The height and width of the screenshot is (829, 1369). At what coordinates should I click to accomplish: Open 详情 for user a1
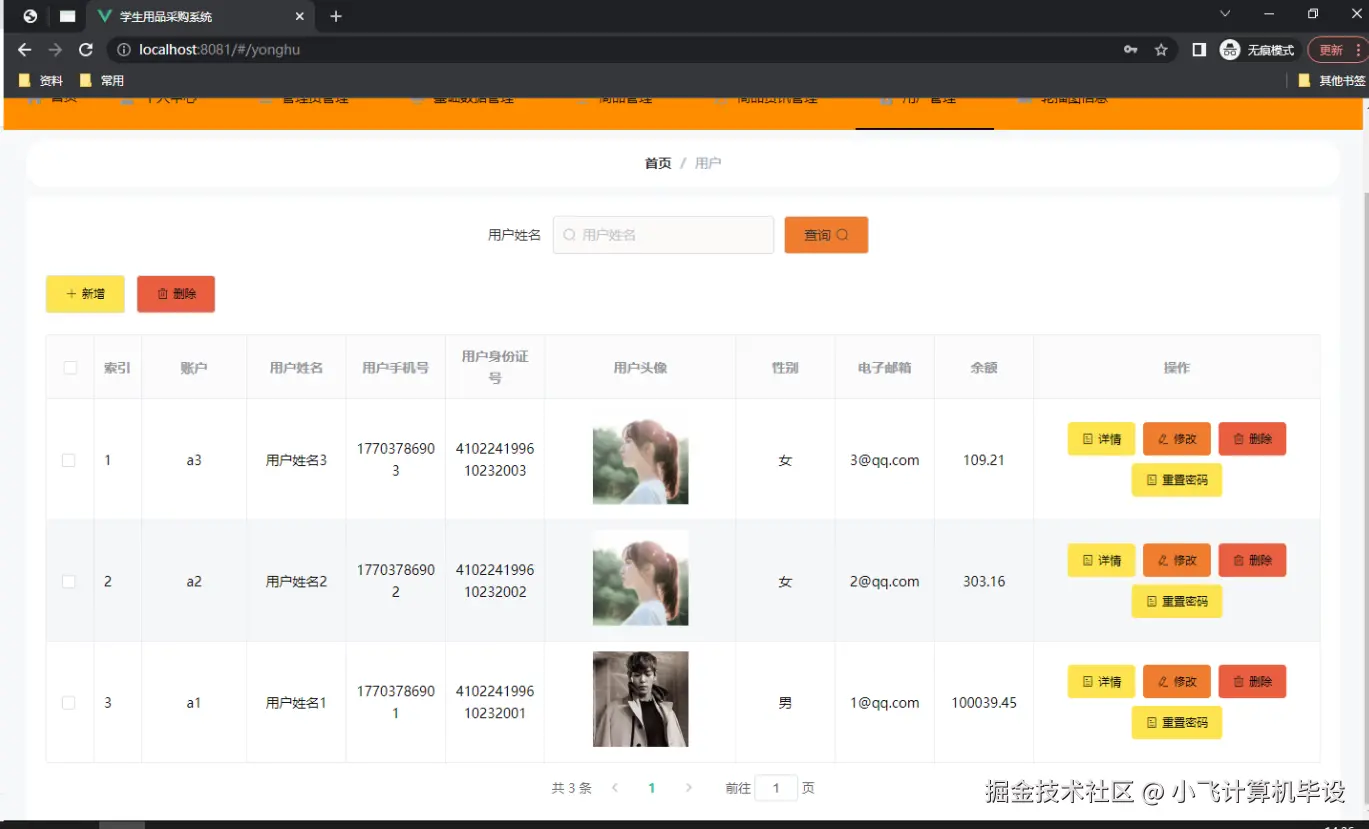1101,681
